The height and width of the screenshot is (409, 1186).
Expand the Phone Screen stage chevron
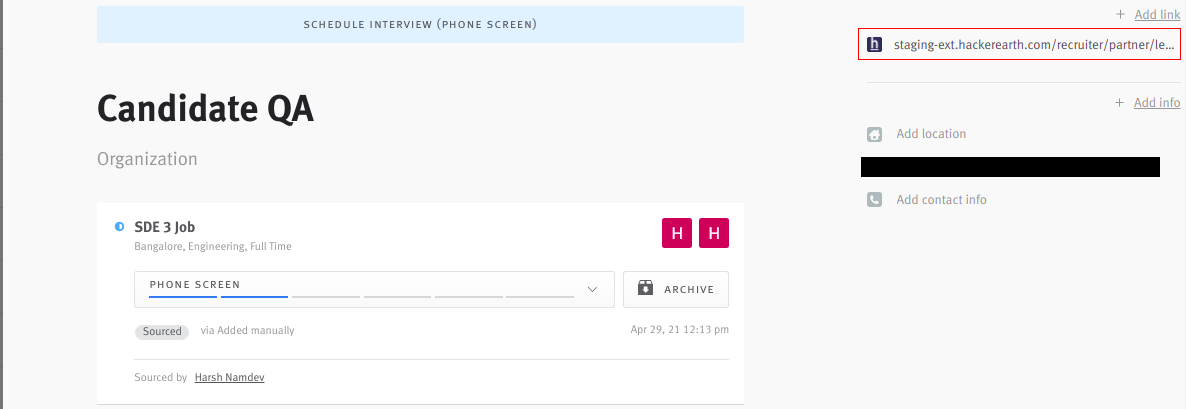coord(592,289)
